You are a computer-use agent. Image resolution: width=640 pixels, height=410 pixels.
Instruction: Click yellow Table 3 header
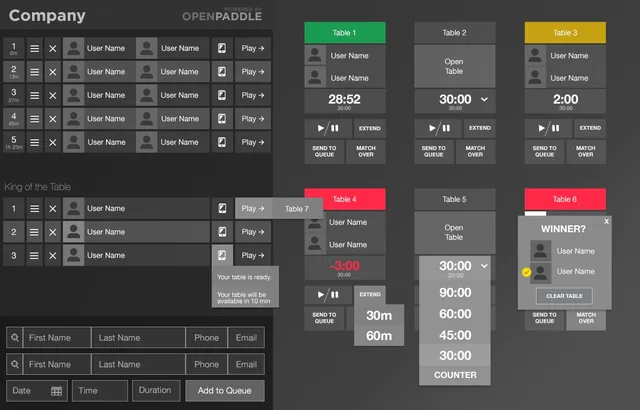point(565,33)
